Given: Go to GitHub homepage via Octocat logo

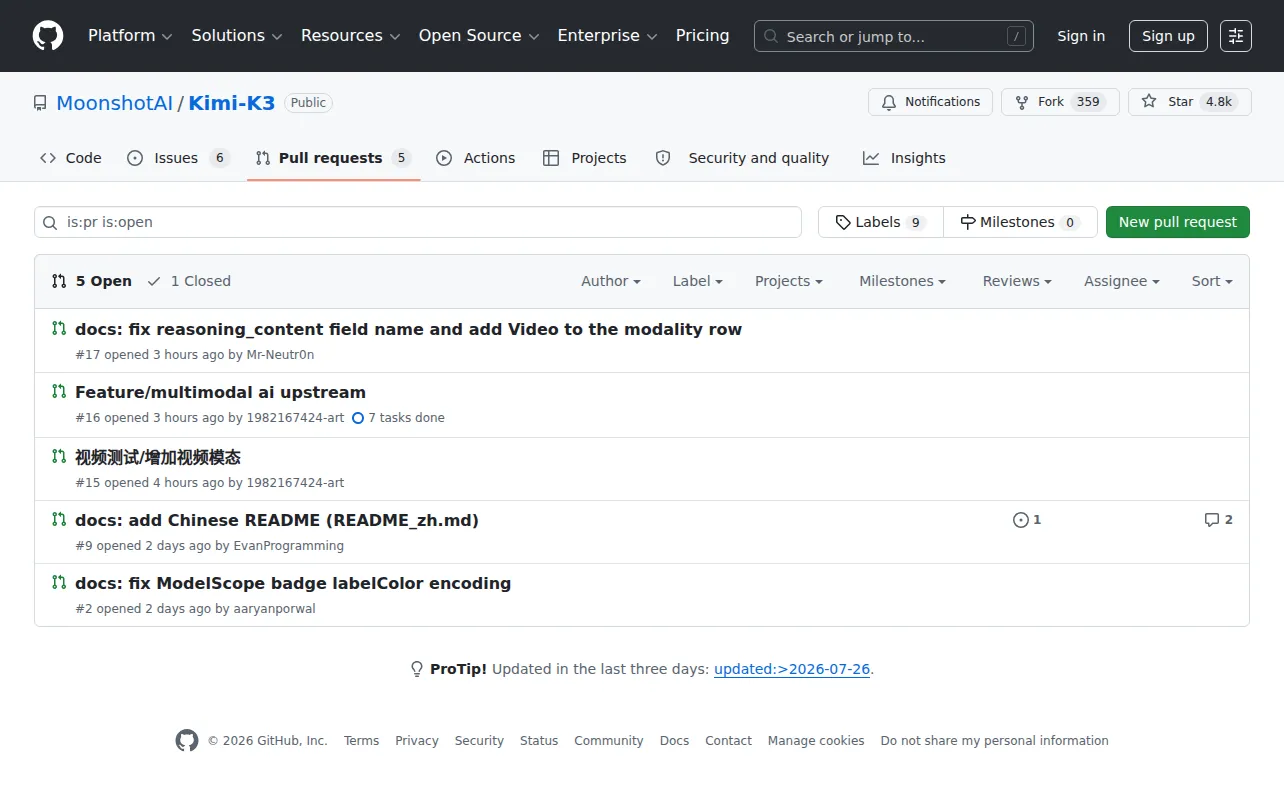Looking at the screenshot, I should coord(48,36).
